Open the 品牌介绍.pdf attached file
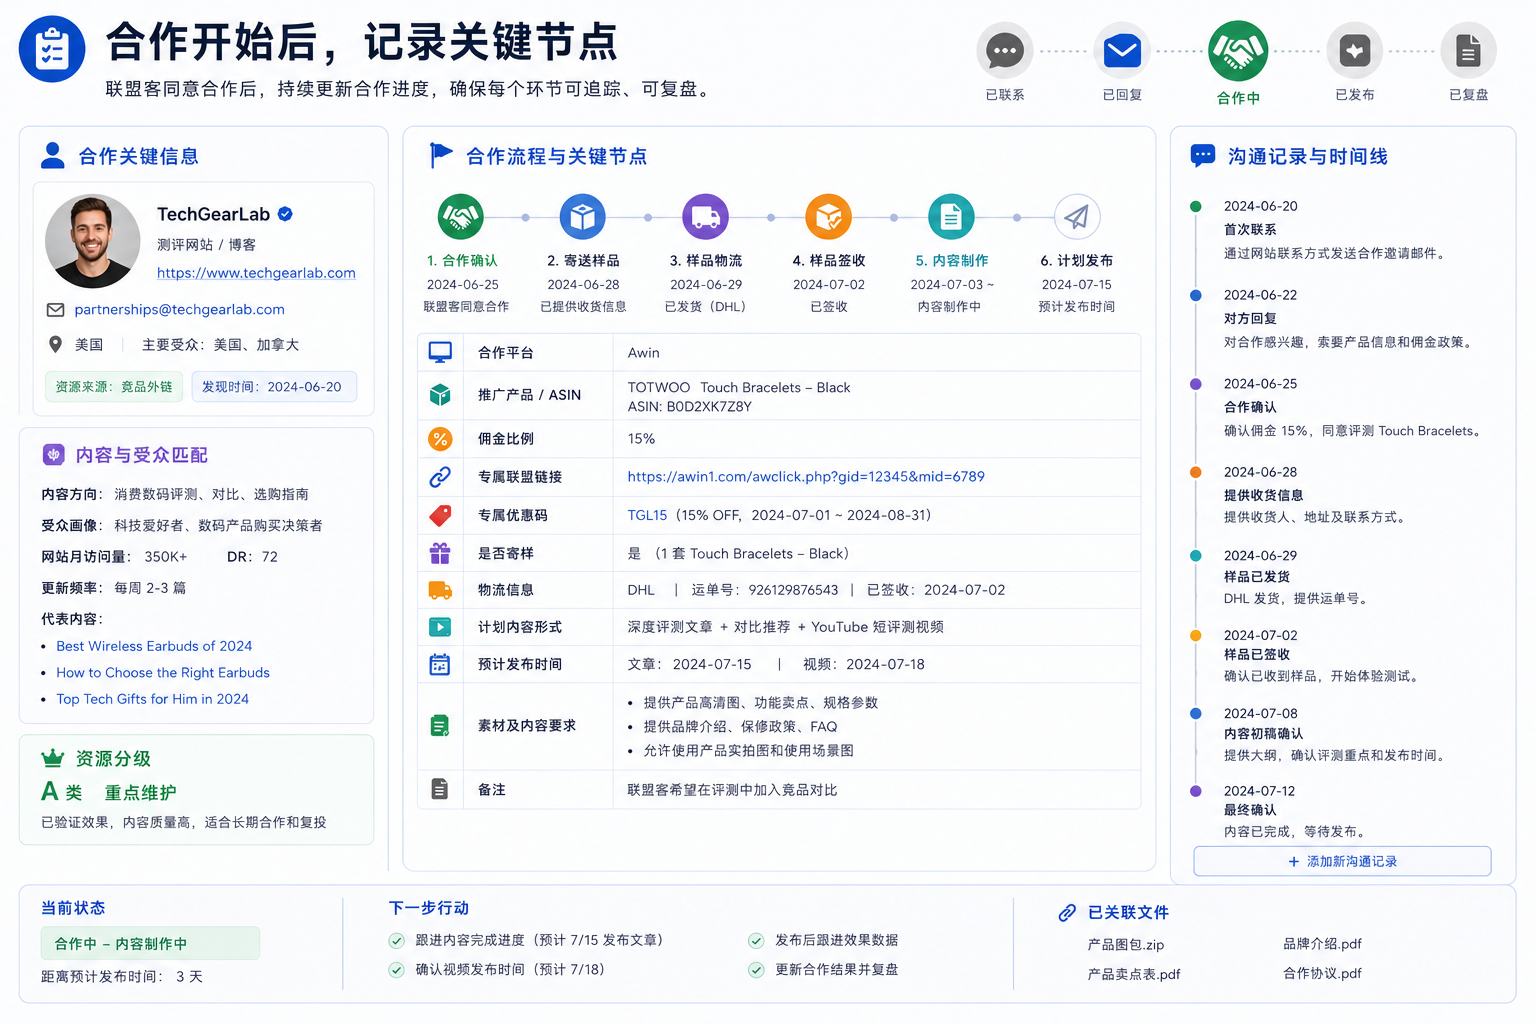The height and width of the screenshot is (1024, 1536). pyautogui.click(x=1322, y=944)
